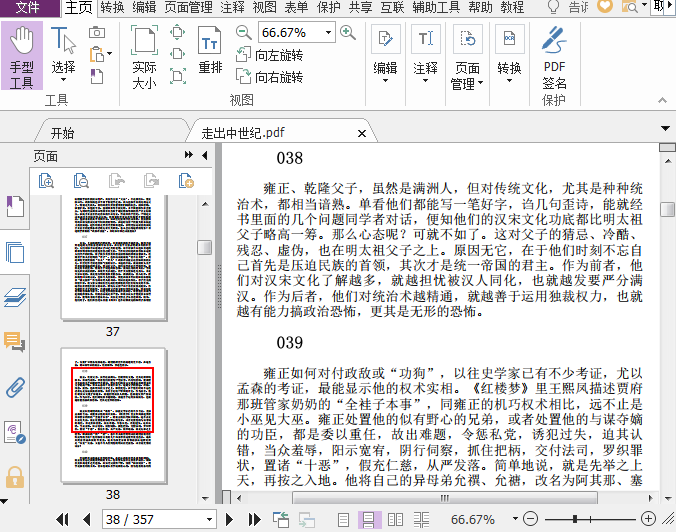Open the comments panel in sidebar

click(x=15, y=342)
